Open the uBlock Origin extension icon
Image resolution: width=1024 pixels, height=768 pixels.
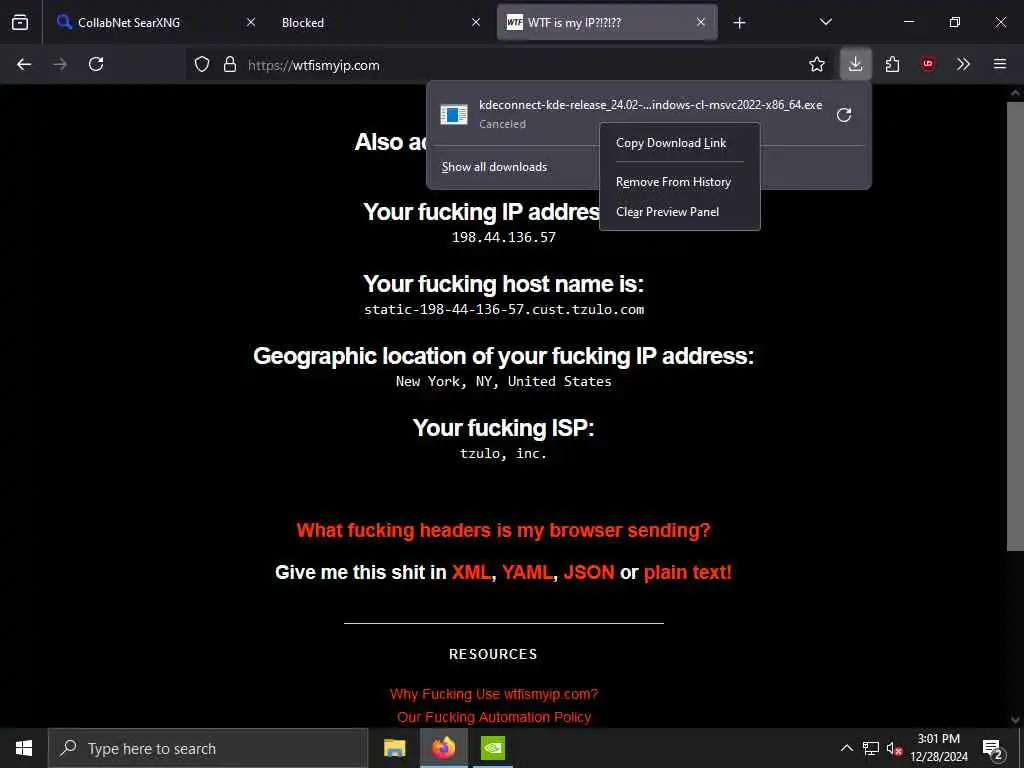pyautogui.click(x=928, y=64)
